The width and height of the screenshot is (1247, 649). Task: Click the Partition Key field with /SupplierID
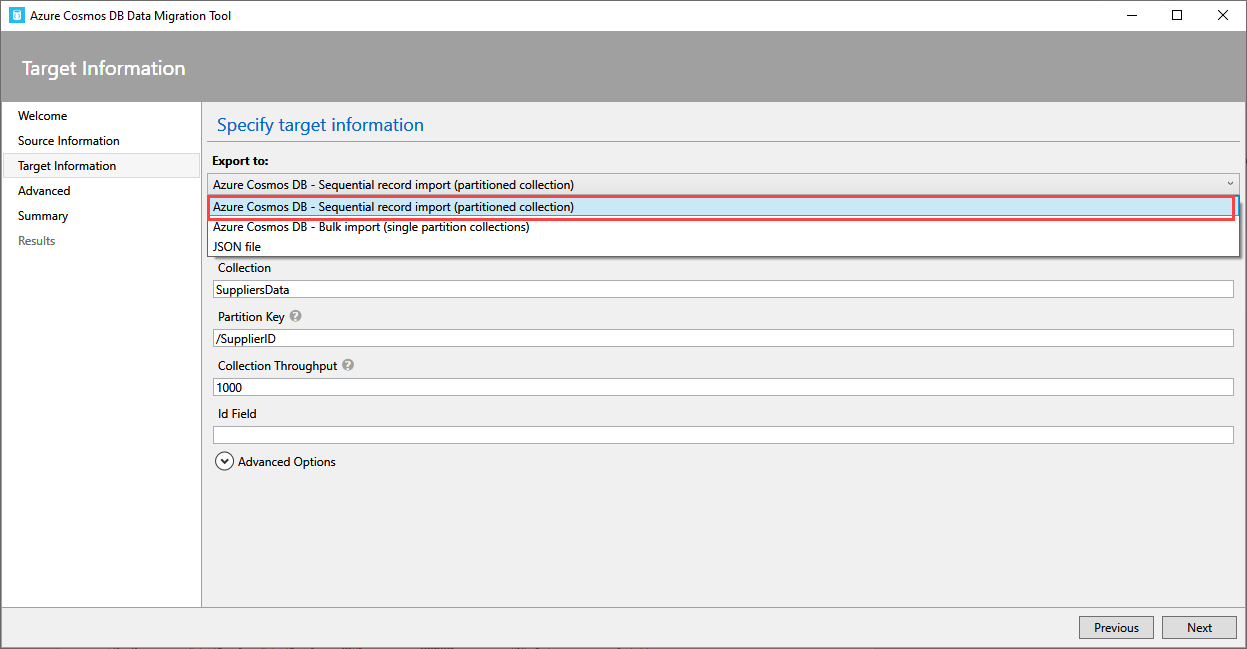[x=723, y=338]
